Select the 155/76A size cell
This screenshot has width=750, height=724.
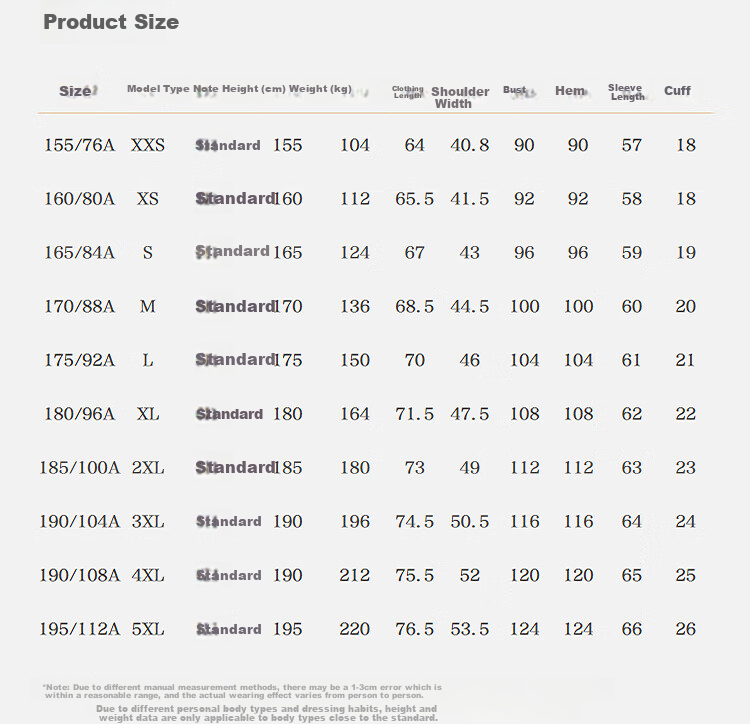coord(79,145)
